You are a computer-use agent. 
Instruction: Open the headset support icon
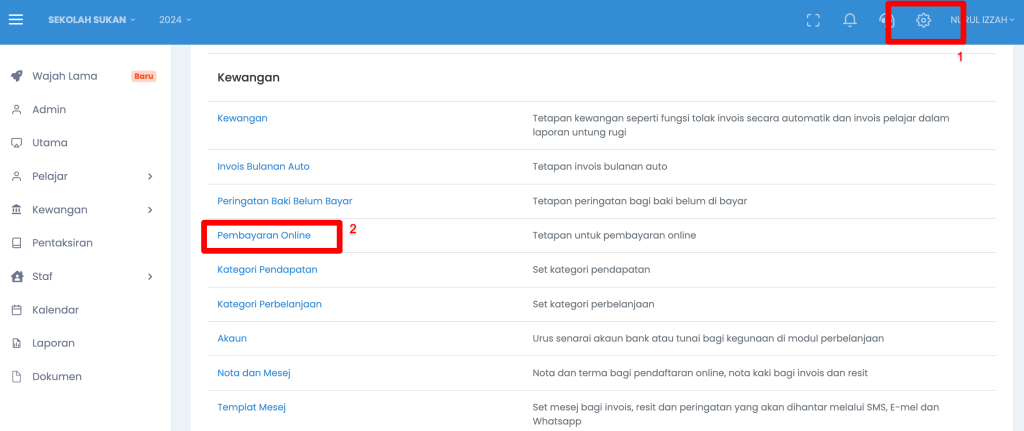[x=886, y=20]
